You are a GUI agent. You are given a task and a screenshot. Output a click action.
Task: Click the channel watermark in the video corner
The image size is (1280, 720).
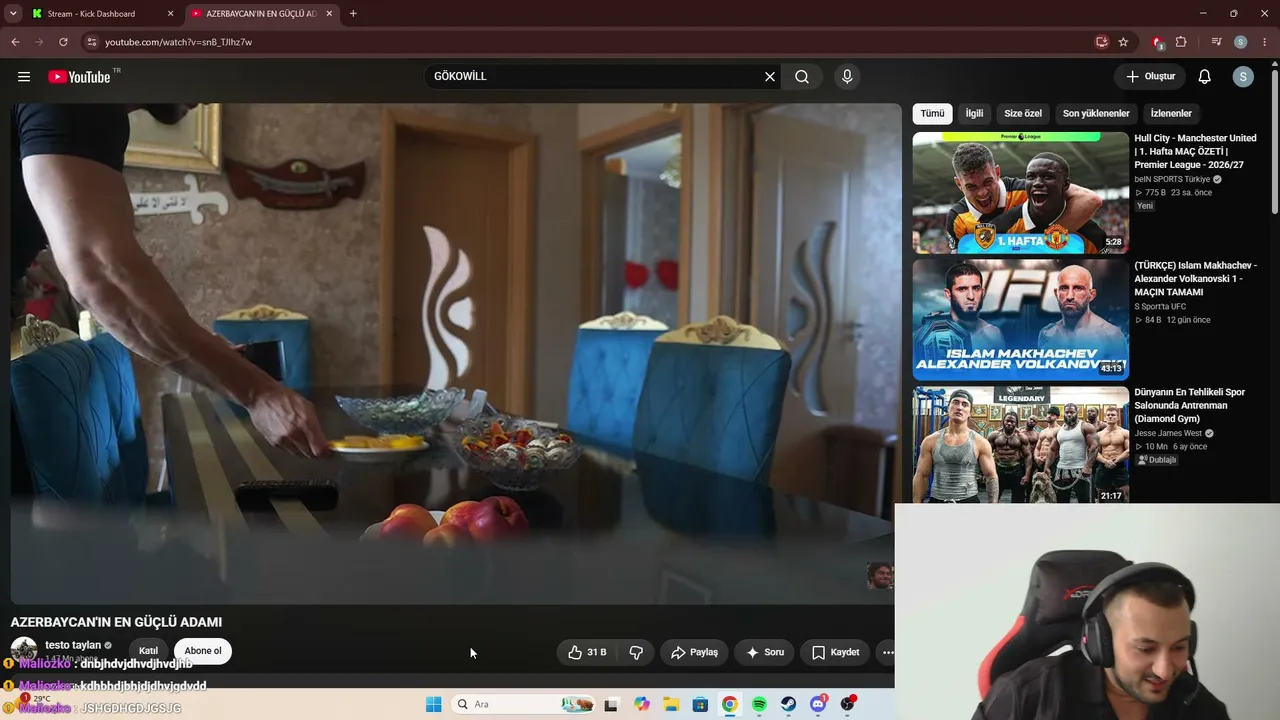click(880, 575)
